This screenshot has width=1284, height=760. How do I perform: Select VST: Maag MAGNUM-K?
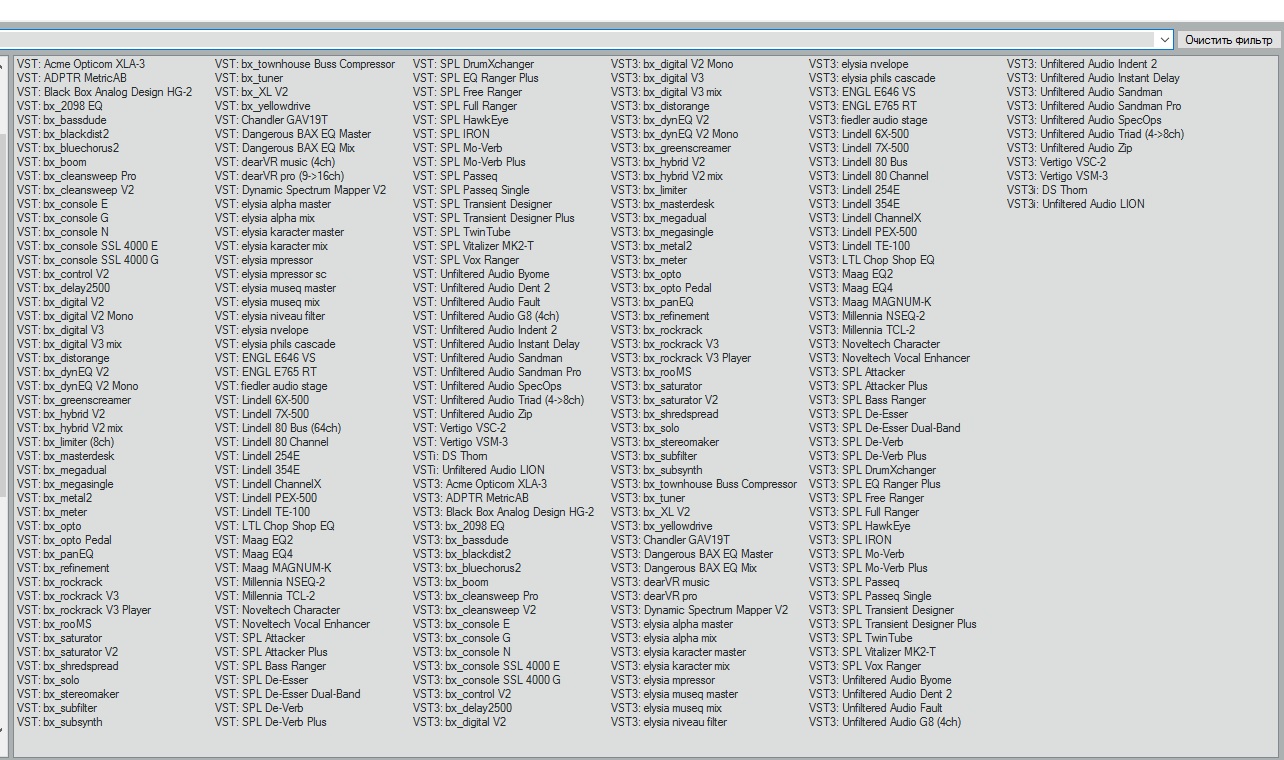273,568
